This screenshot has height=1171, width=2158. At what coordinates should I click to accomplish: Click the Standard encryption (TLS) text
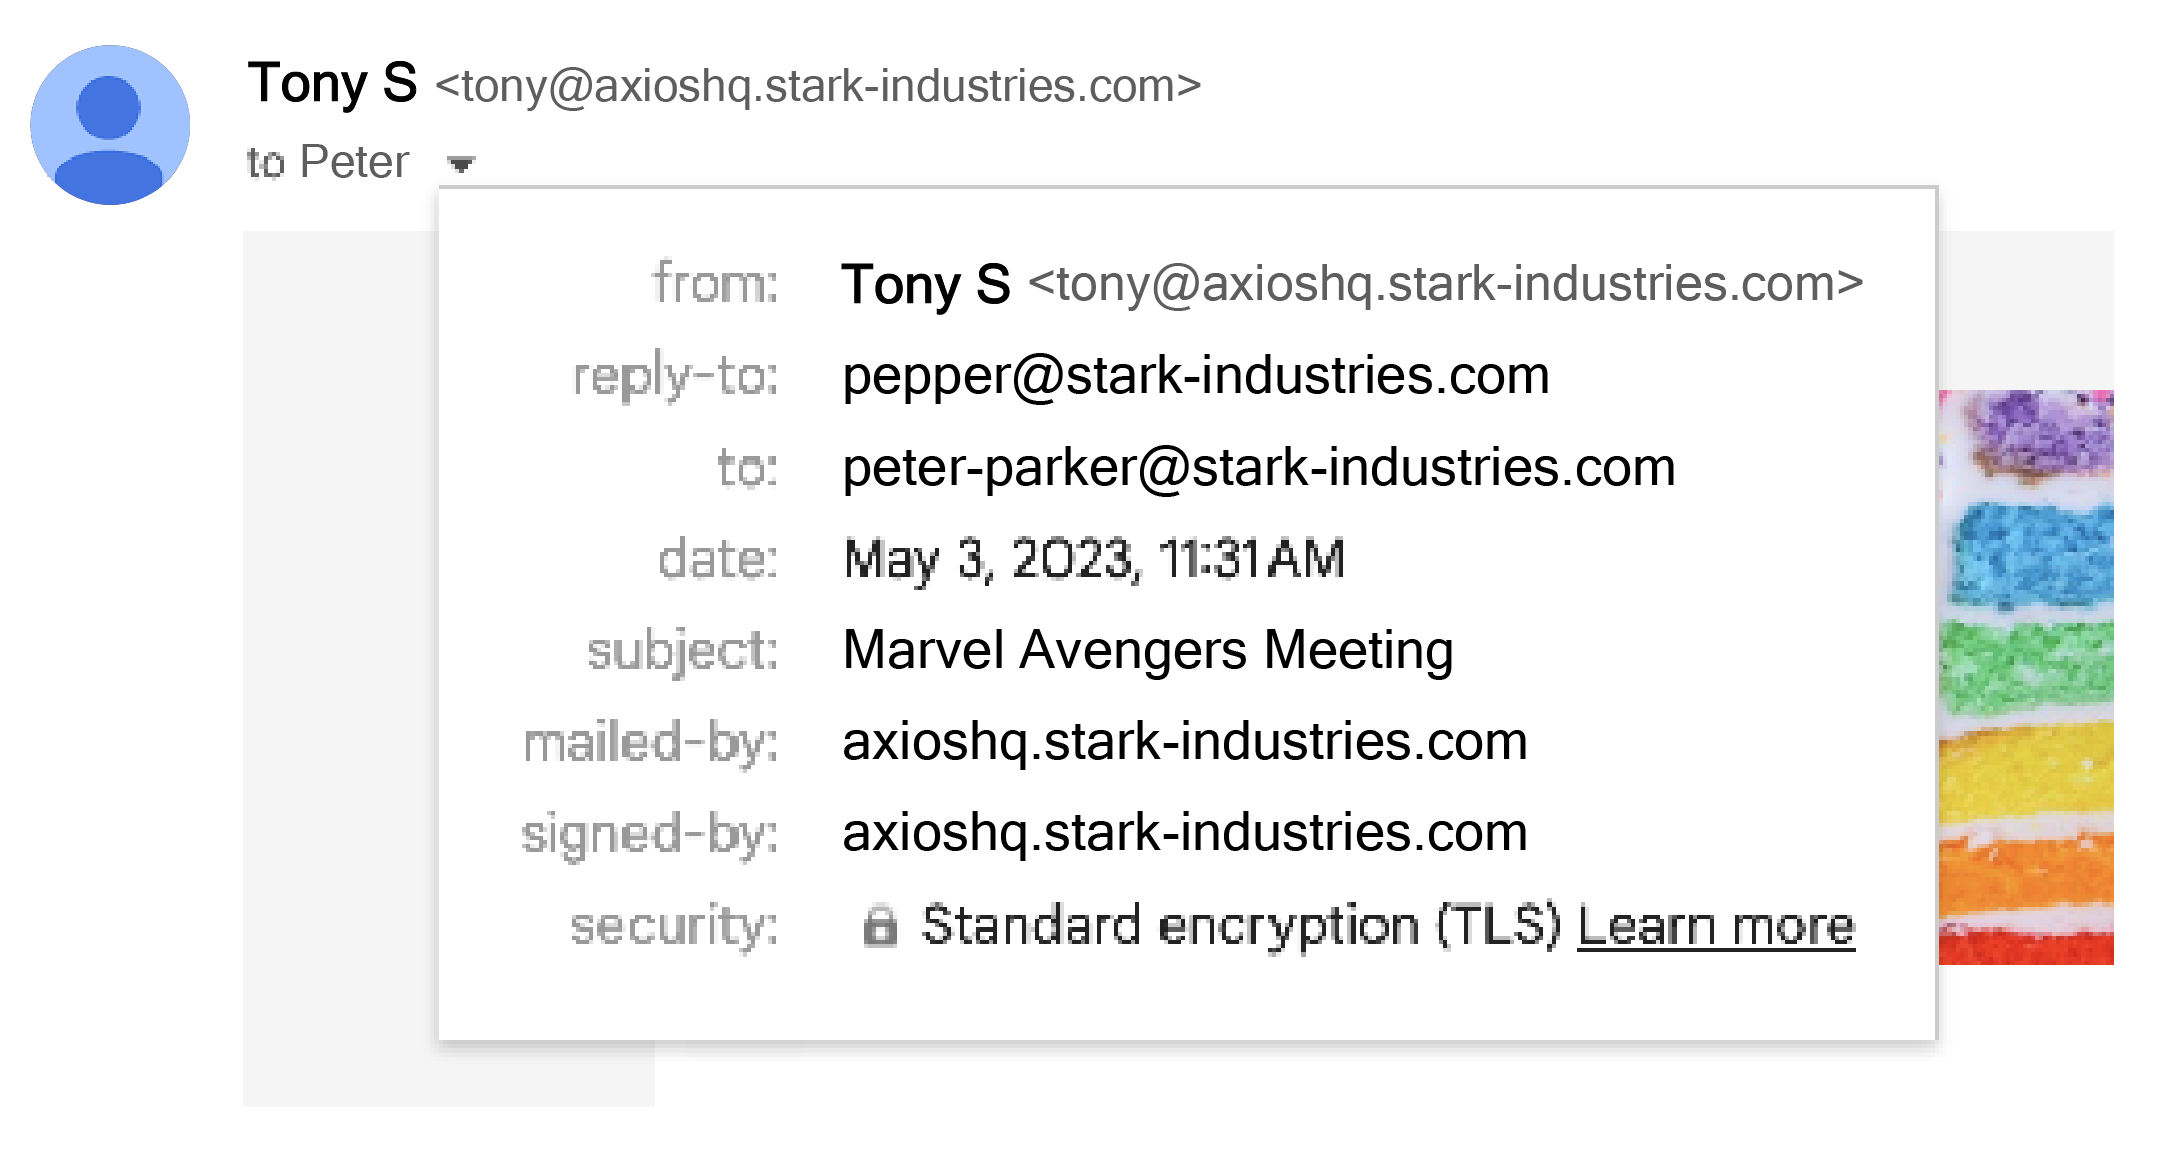point(1241,926)
